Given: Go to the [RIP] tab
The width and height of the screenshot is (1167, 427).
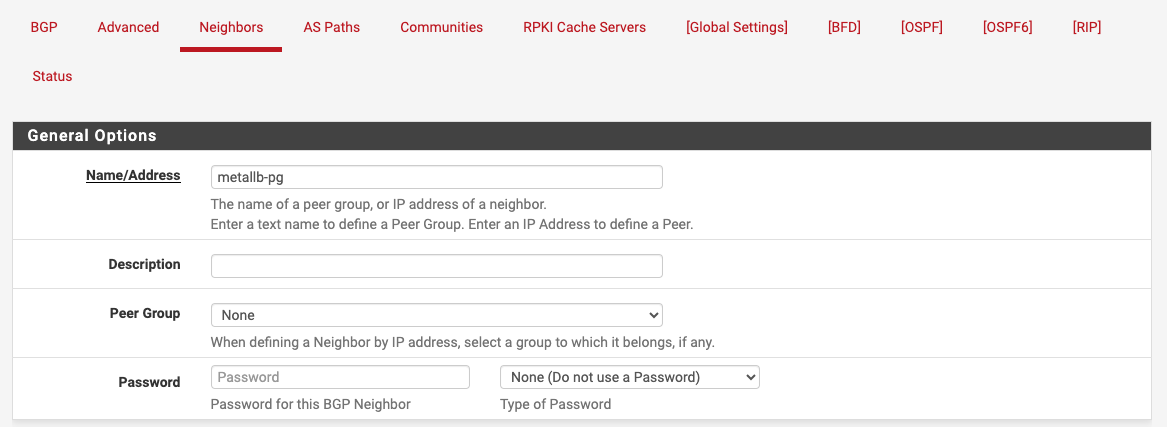Looking at the screenshot, I should (1086, 27).
